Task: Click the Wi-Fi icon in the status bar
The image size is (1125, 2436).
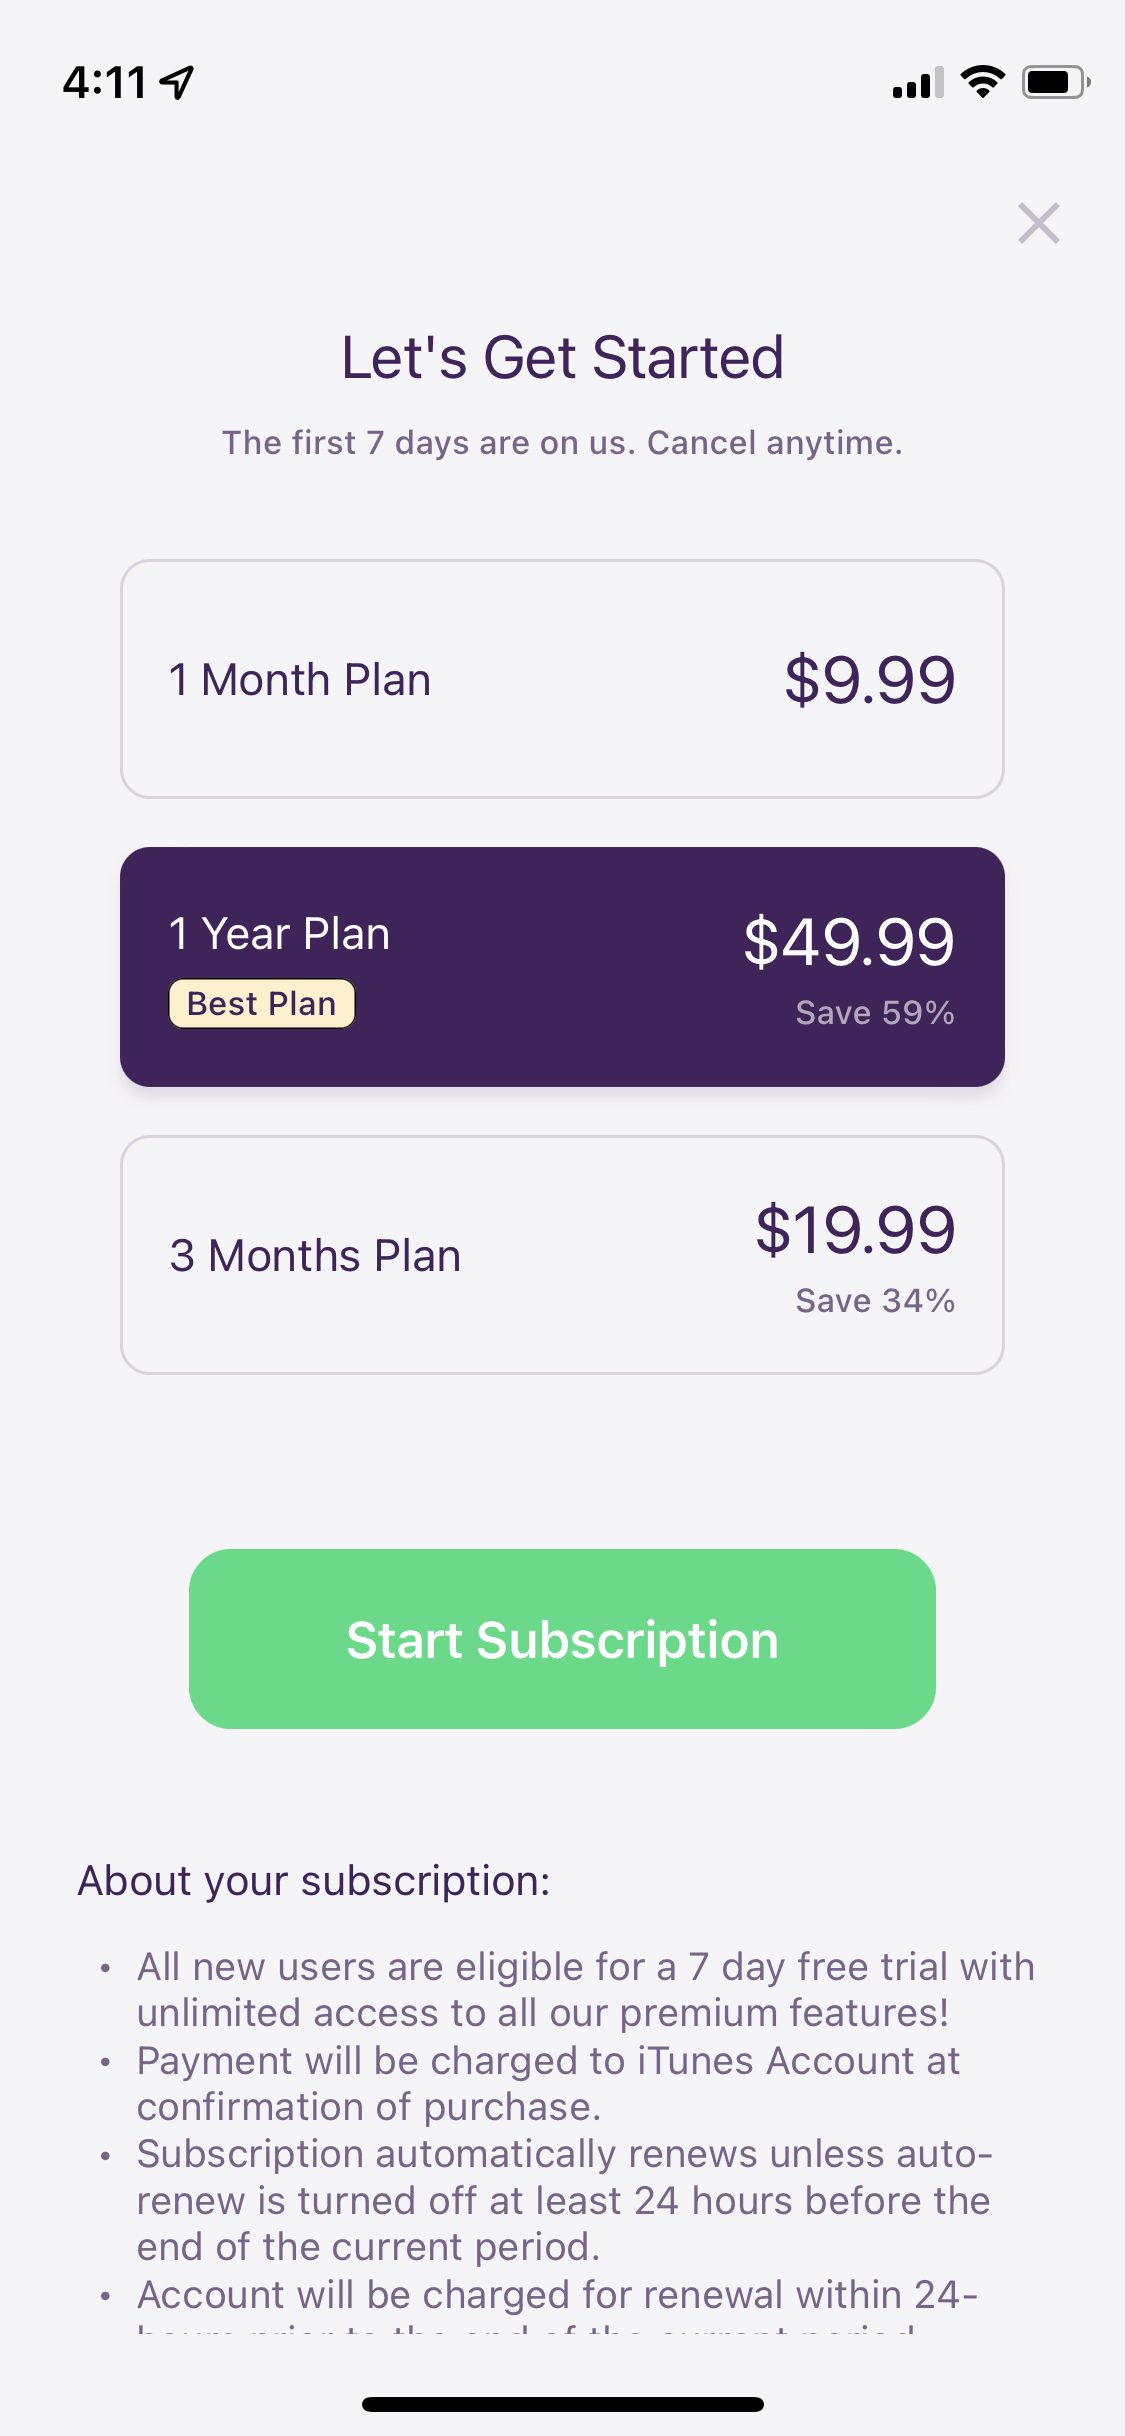Action: 983,84
